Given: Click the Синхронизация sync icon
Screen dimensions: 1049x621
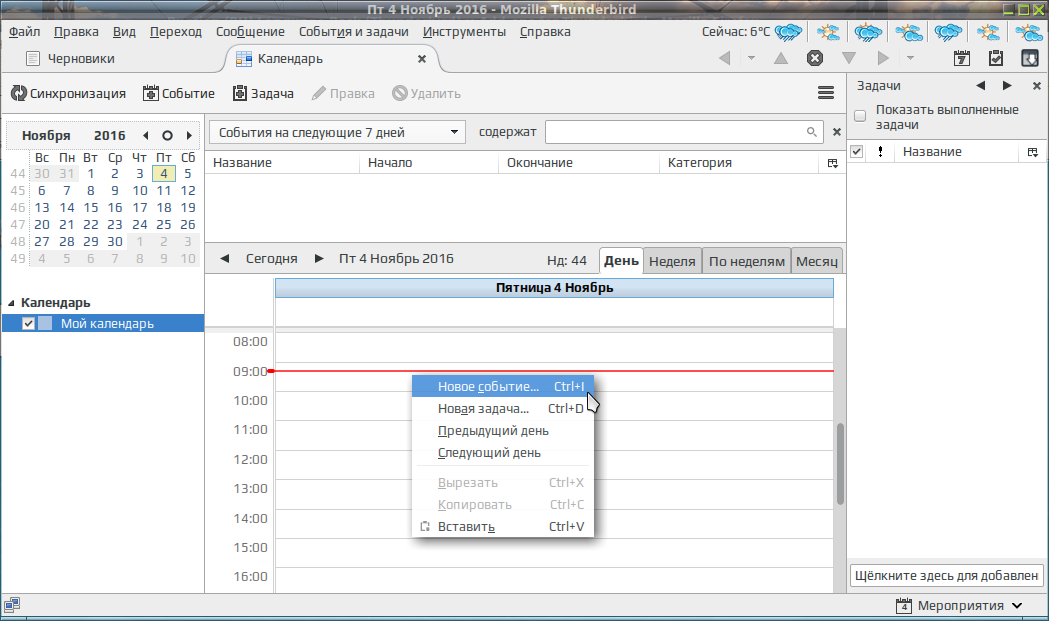Looking at the screenshot, I should (19, 94).
